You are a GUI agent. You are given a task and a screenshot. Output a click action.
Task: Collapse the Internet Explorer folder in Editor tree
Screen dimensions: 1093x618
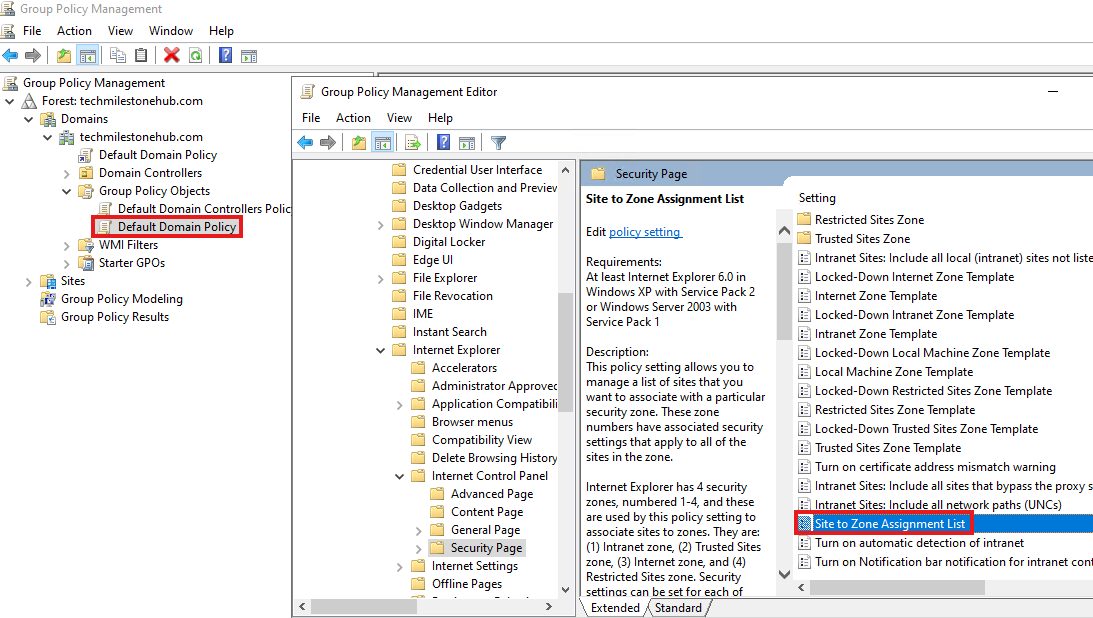381,350
